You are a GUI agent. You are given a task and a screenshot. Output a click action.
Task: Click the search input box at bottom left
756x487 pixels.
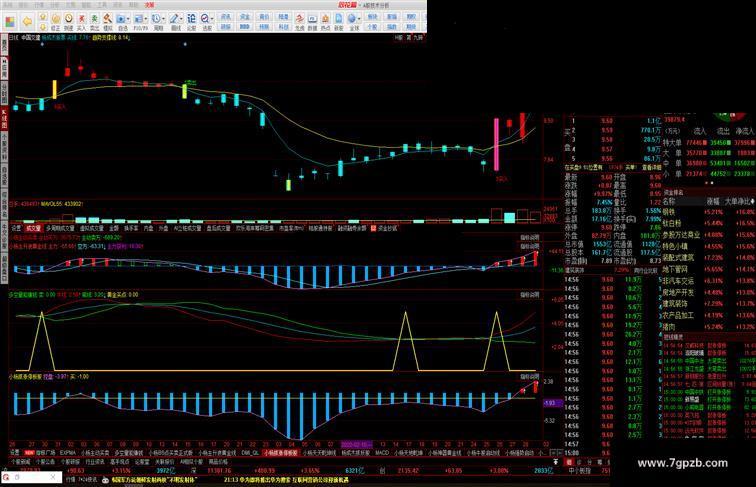point(31,477)
